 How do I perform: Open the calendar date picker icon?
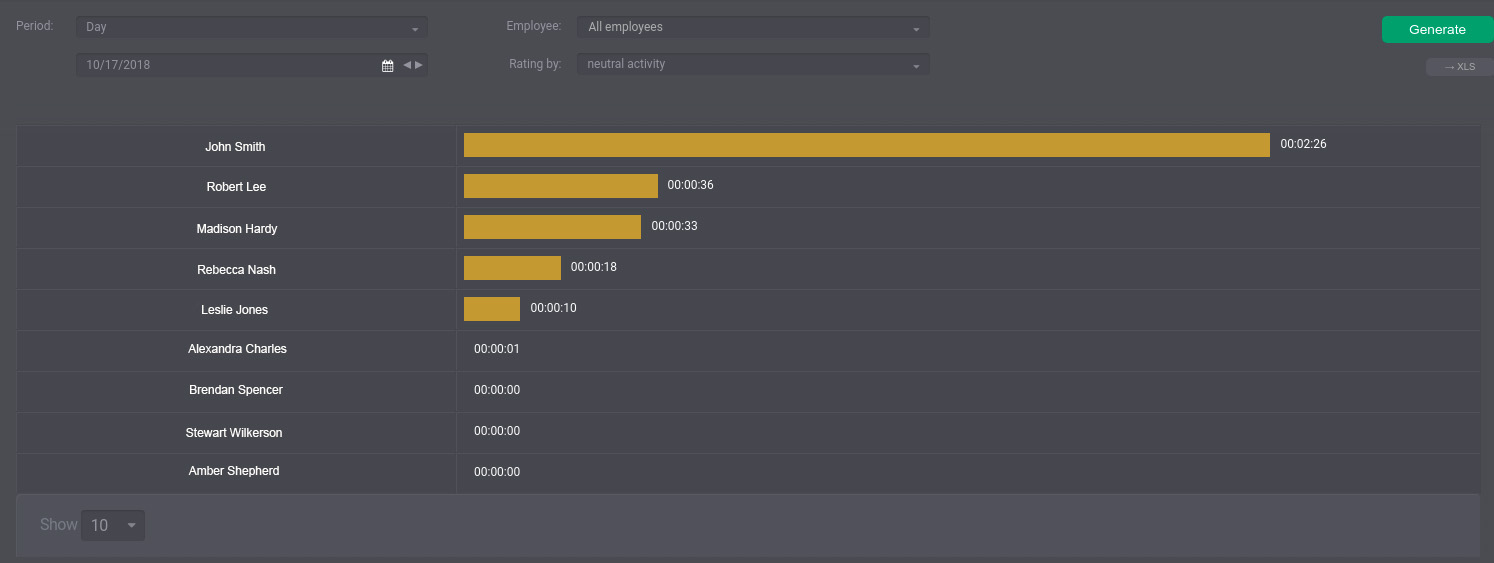point(388,65)
